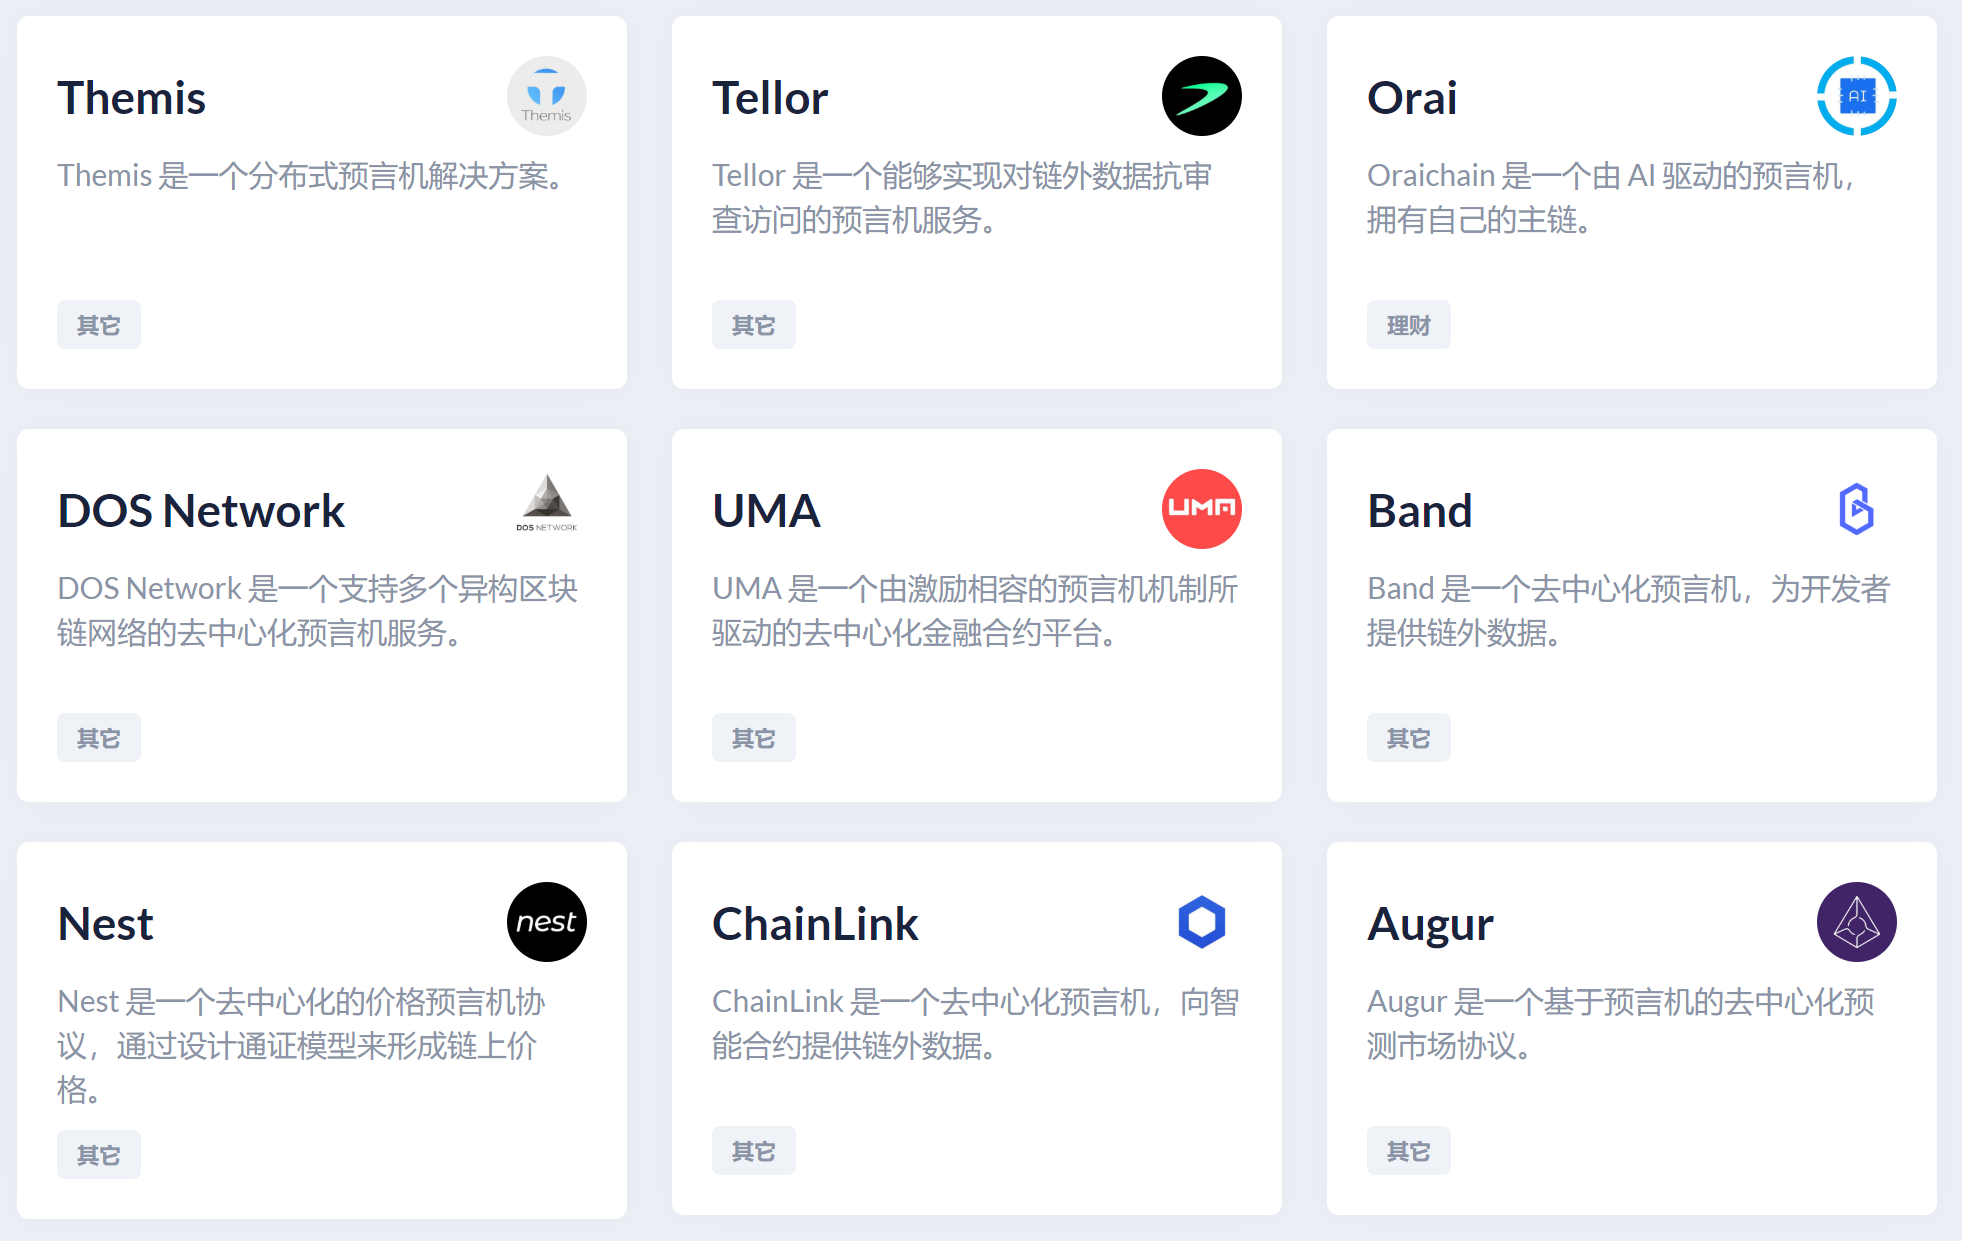This screenshot has width=1962, height=1241.
Task: Select the 其它 tag on UMA card
Action: pyautogui.click(x=754, y=738)
